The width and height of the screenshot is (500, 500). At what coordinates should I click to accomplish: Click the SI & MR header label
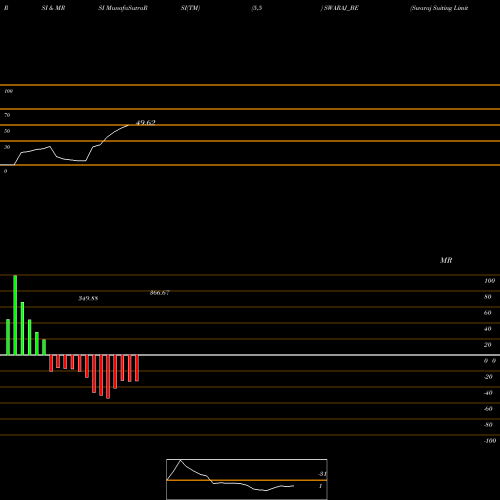point(53,8)
